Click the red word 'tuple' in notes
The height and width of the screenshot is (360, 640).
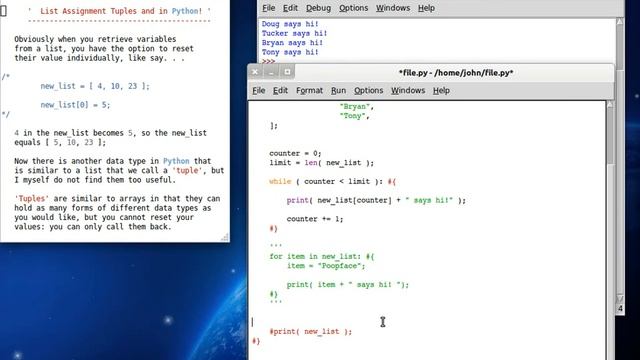(187, 171)
